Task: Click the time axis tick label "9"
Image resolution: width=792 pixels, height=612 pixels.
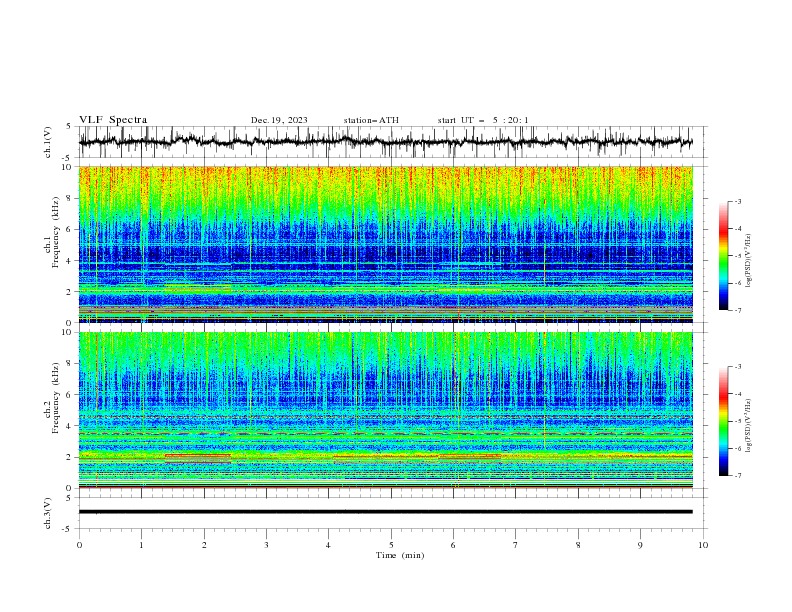Action: coord(640,545)
